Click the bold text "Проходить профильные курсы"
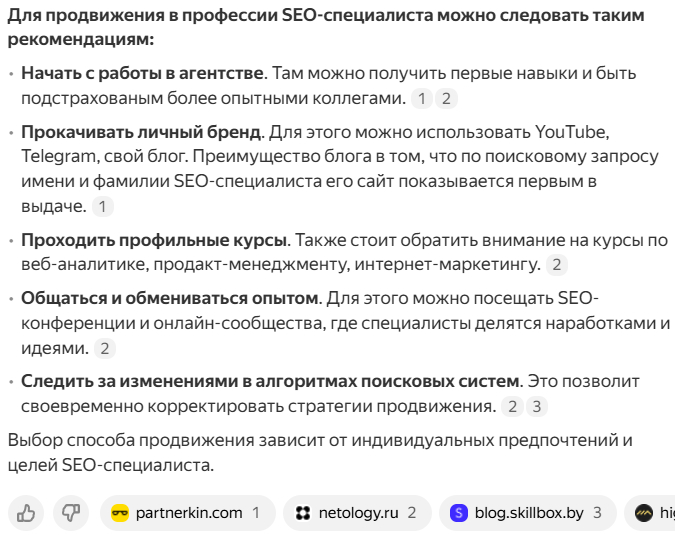The height and width of the screenshot is (537, 675). (154, 241)
